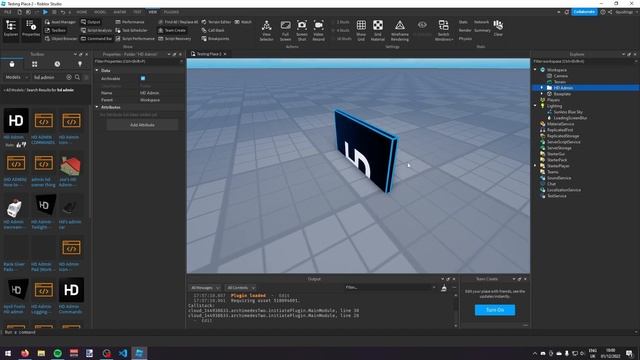Click the Toolbox search field
The image size is (640, 360).
[x=49, y=77]
